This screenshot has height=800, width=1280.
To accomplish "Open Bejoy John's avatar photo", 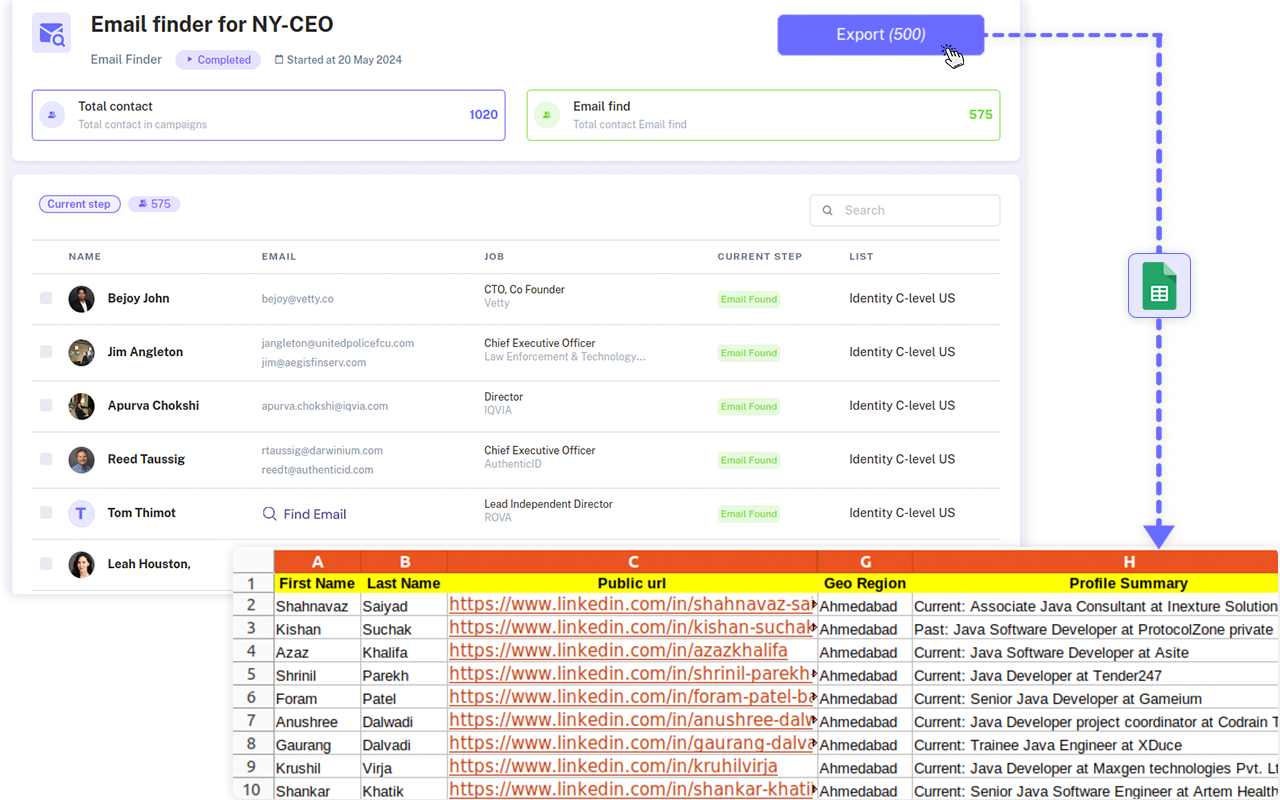I will [81, 298].
